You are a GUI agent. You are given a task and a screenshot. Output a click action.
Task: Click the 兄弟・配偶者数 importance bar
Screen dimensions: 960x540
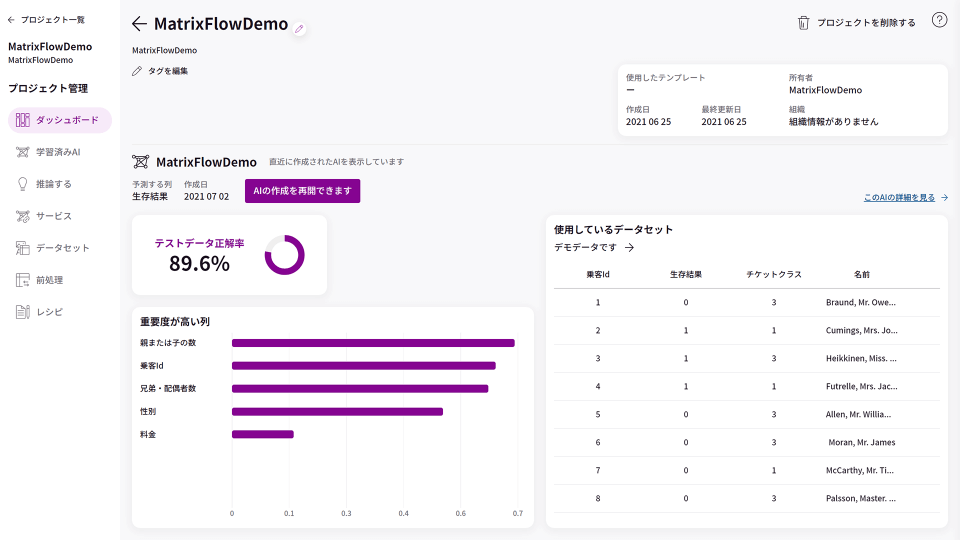[360, 389]
